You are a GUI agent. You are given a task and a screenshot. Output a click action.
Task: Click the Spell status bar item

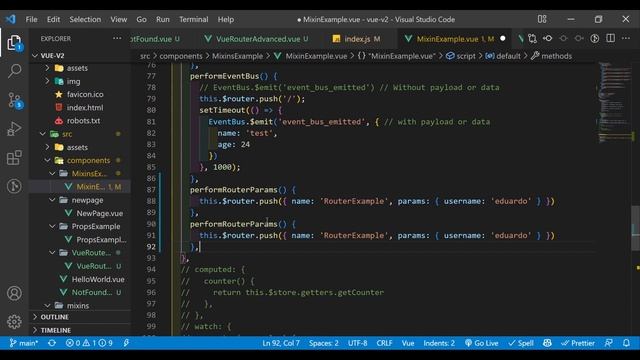[521, 343]
